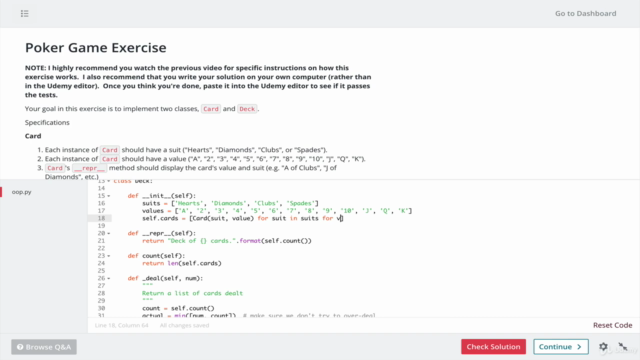Place cursor at end of line 18
This screenshot has height=360, width=640.
click(x=343, y=218)
